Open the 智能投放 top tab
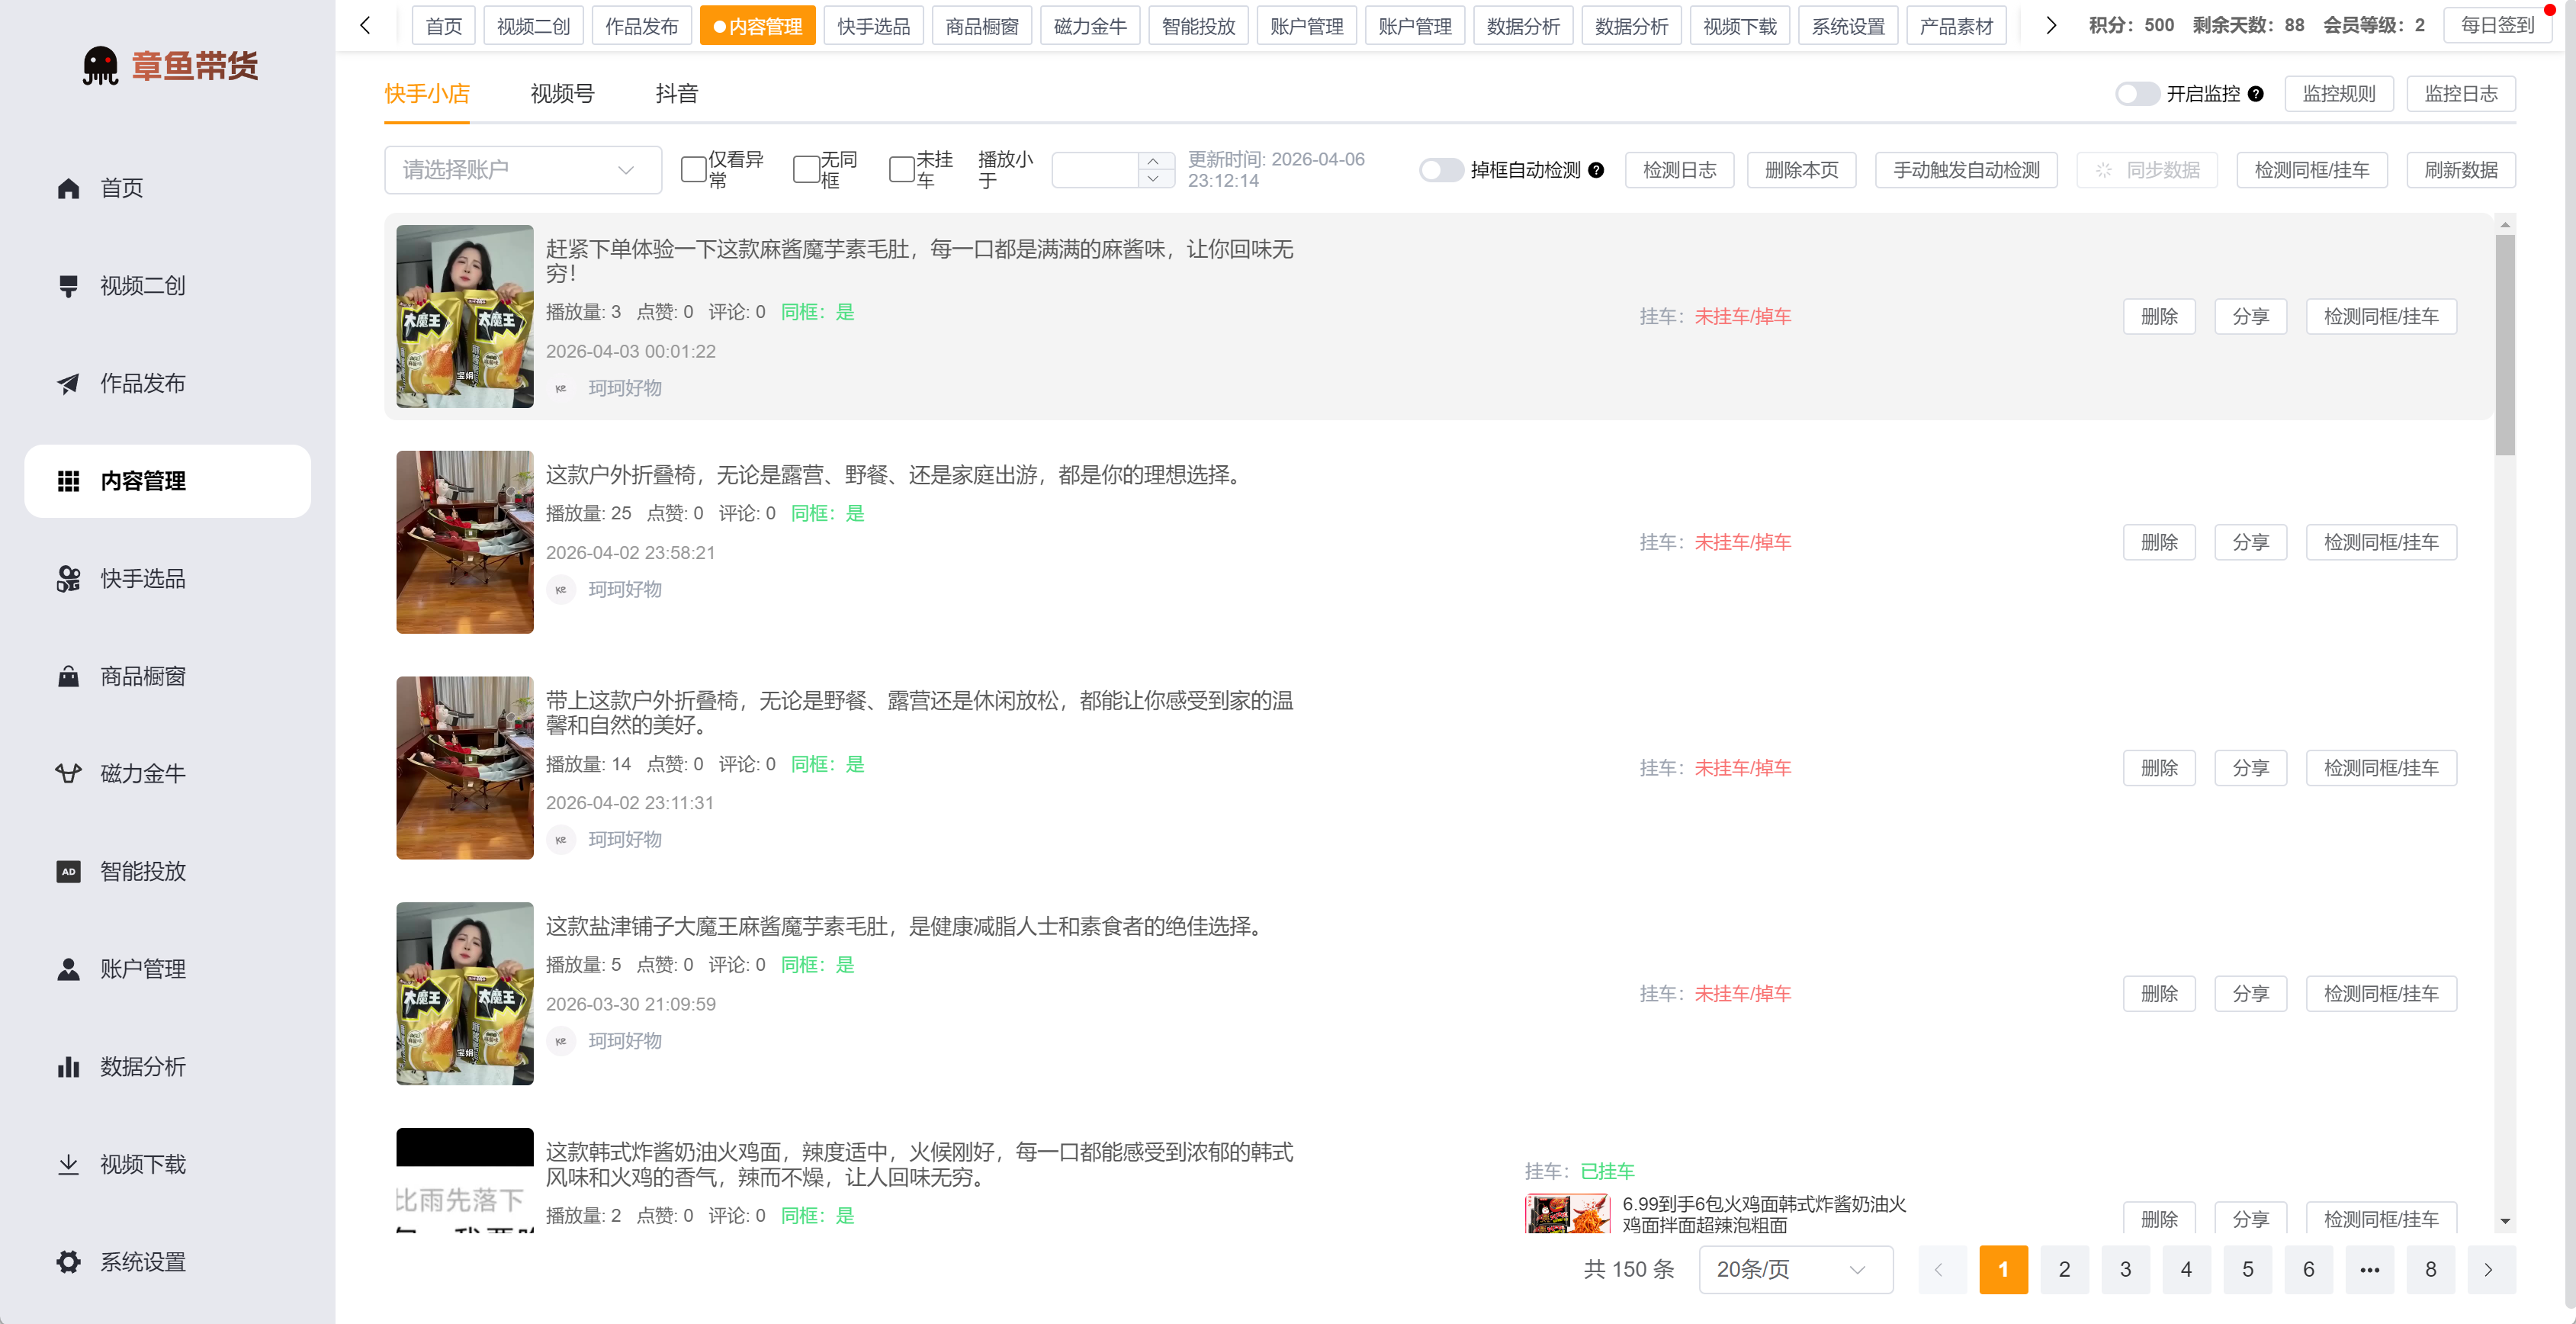The height and width of the screenshot is (1324, 2576). pyautogui.click(x=1198, y=26)
